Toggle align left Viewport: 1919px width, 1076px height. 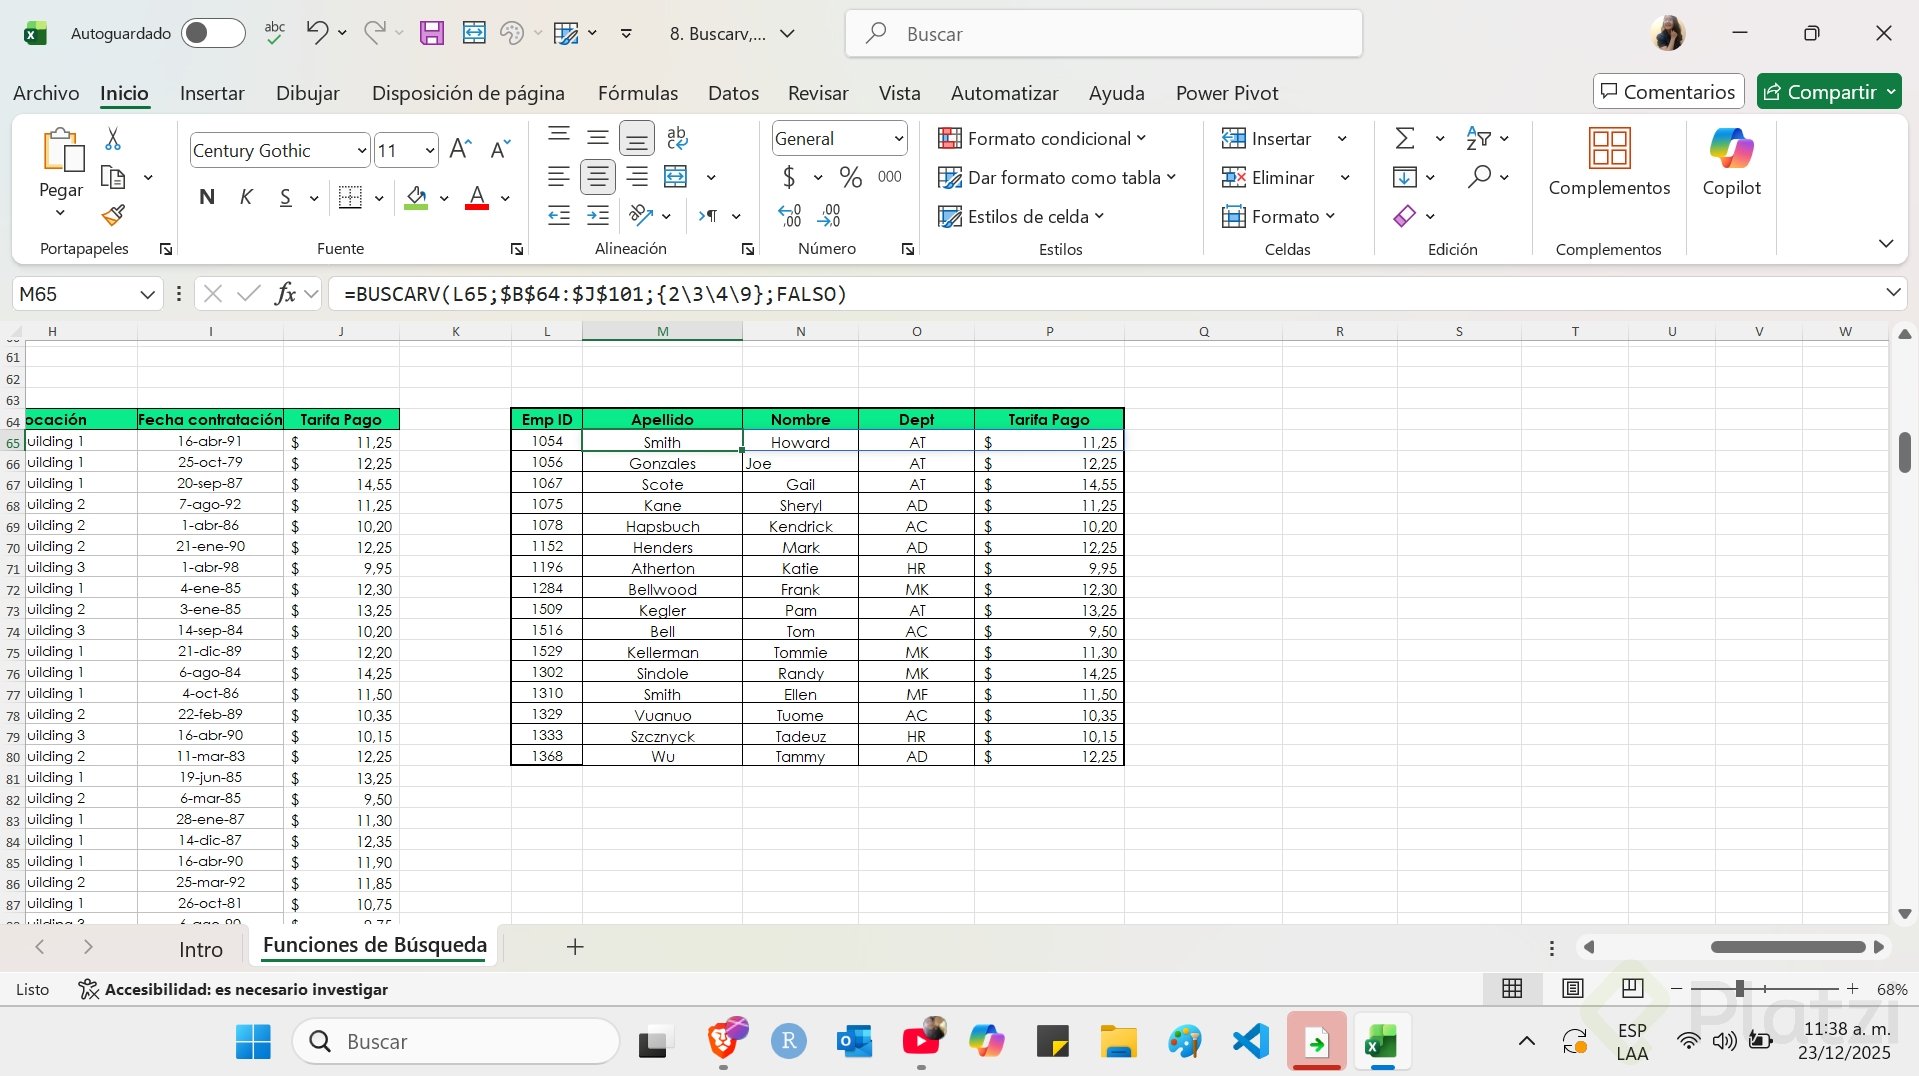pos(558,177)
